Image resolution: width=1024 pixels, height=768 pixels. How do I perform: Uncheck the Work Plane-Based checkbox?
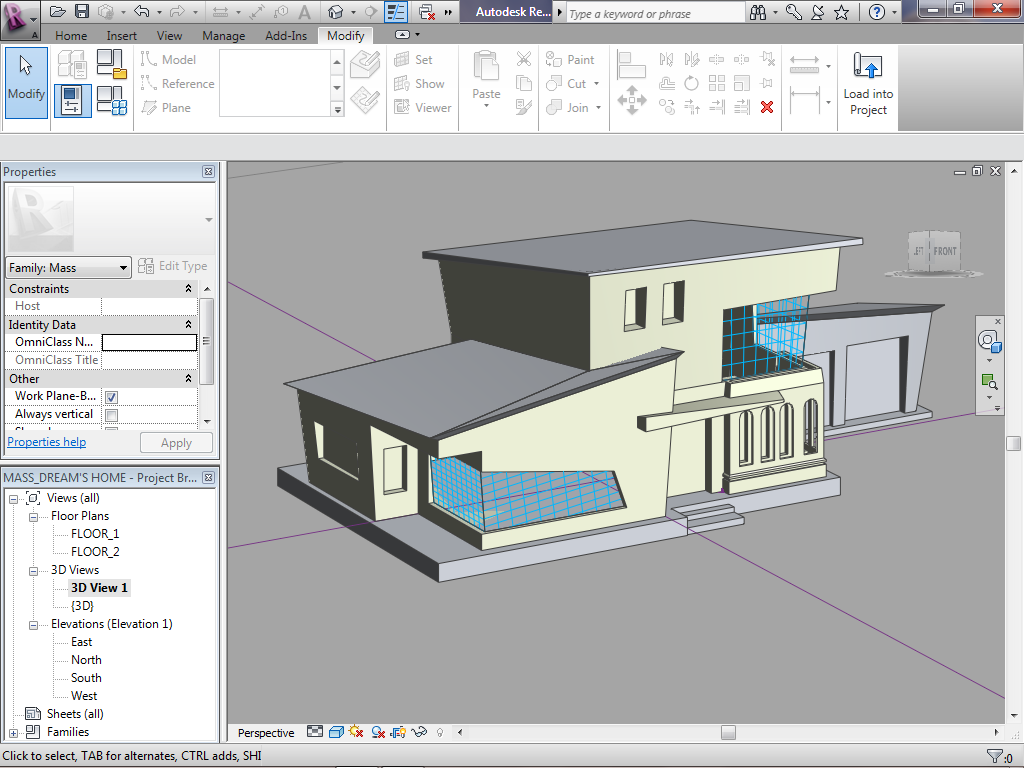pyautogui.click(x=111, y=397)
